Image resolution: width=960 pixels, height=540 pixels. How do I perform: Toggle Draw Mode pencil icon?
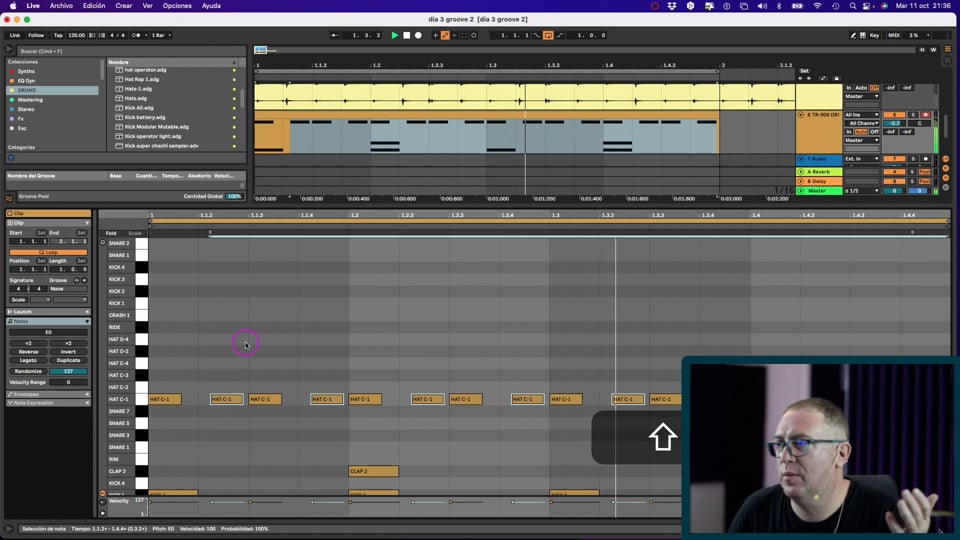pos(853,36)
